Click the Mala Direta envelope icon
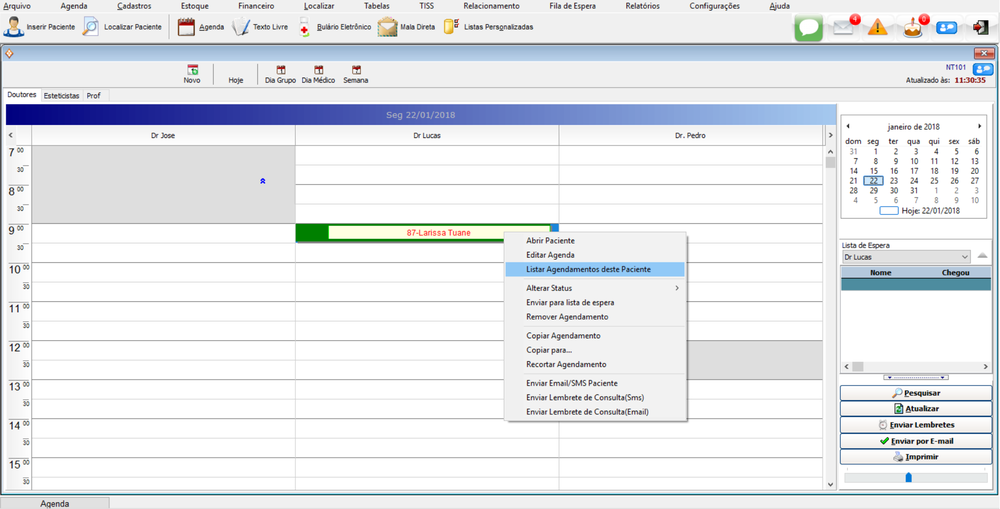The width and height of the screenshot is (1000, 509). 388,27
